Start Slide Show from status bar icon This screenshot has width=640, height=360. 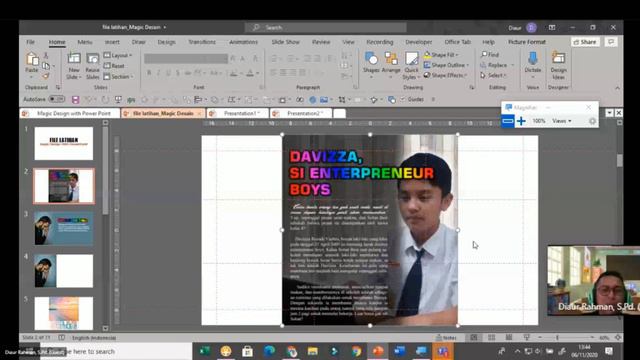click(527, 338)
